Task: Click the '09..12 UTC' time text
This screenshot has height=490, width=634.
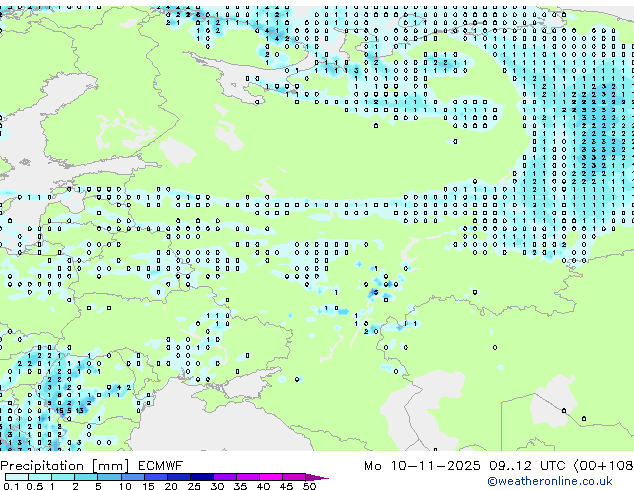Action: pyautogui.click(x=526, y=466)
